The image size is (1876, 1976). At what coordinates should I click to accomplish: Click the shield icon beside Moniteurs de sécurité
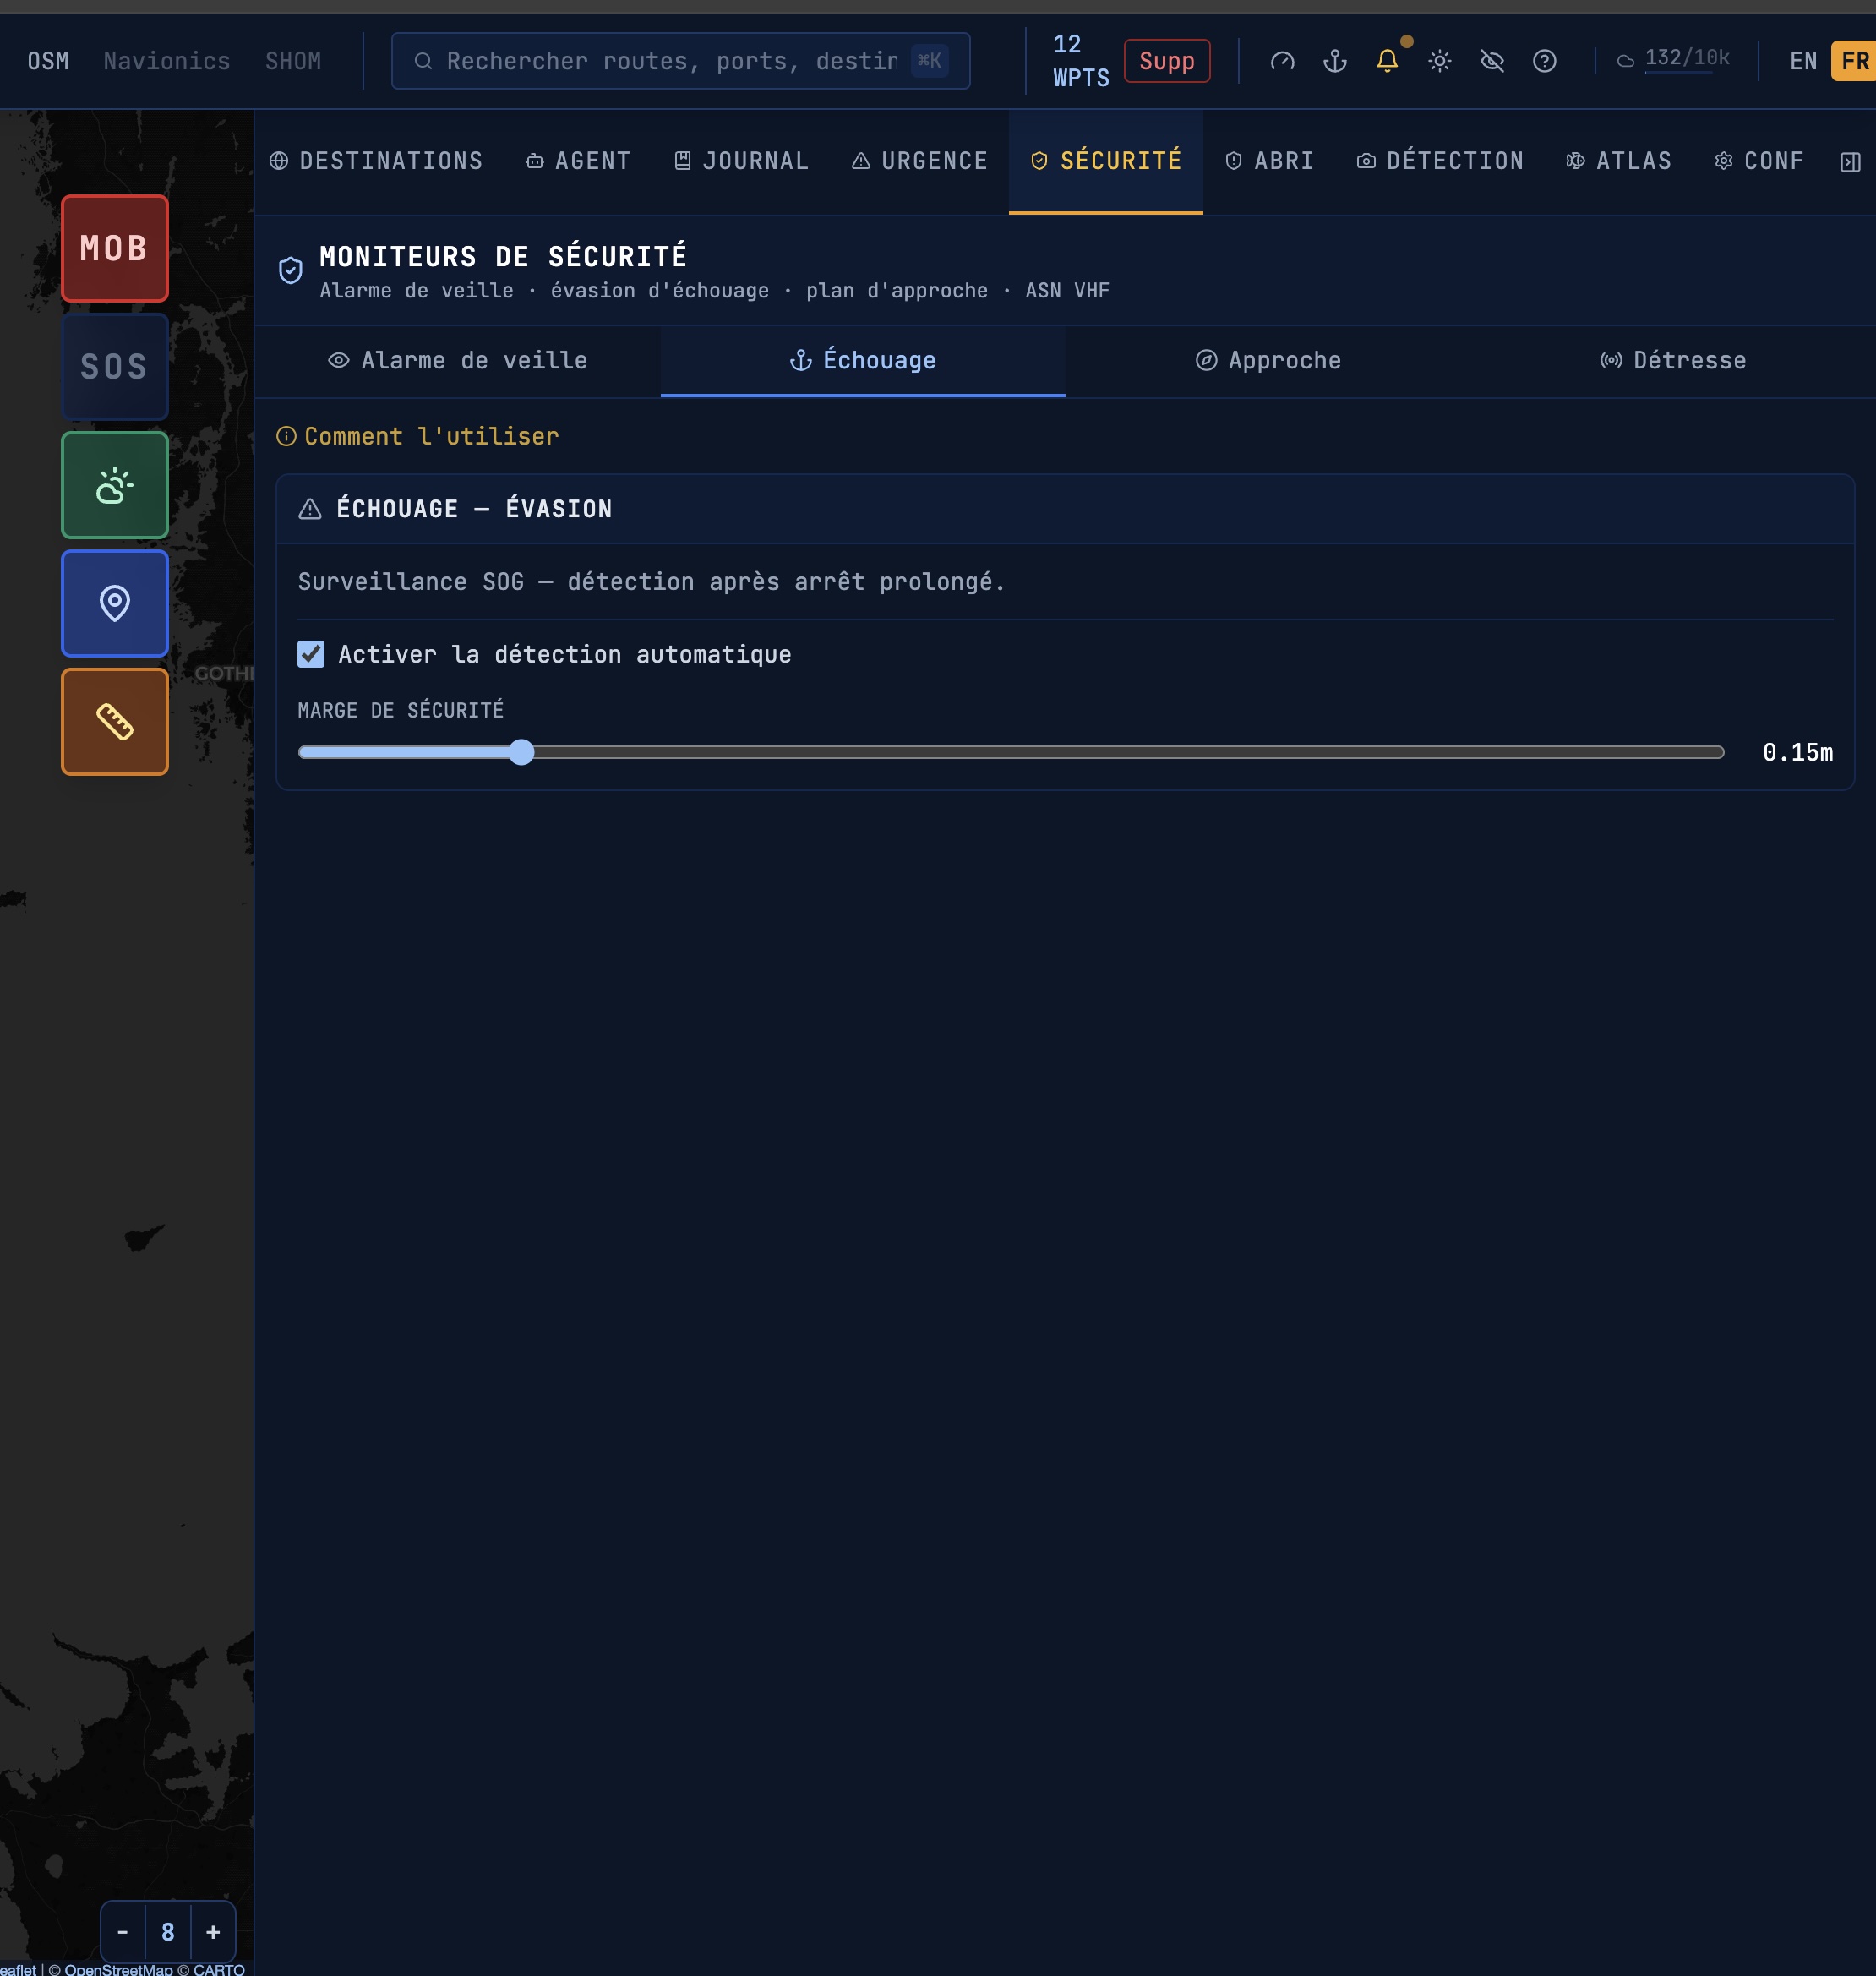(290, 270)
